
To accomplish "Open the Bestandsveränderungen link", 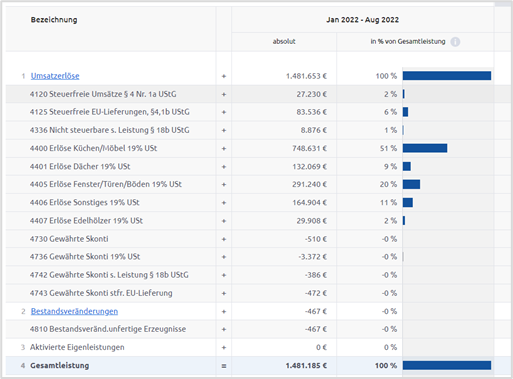I will (74, 311).
